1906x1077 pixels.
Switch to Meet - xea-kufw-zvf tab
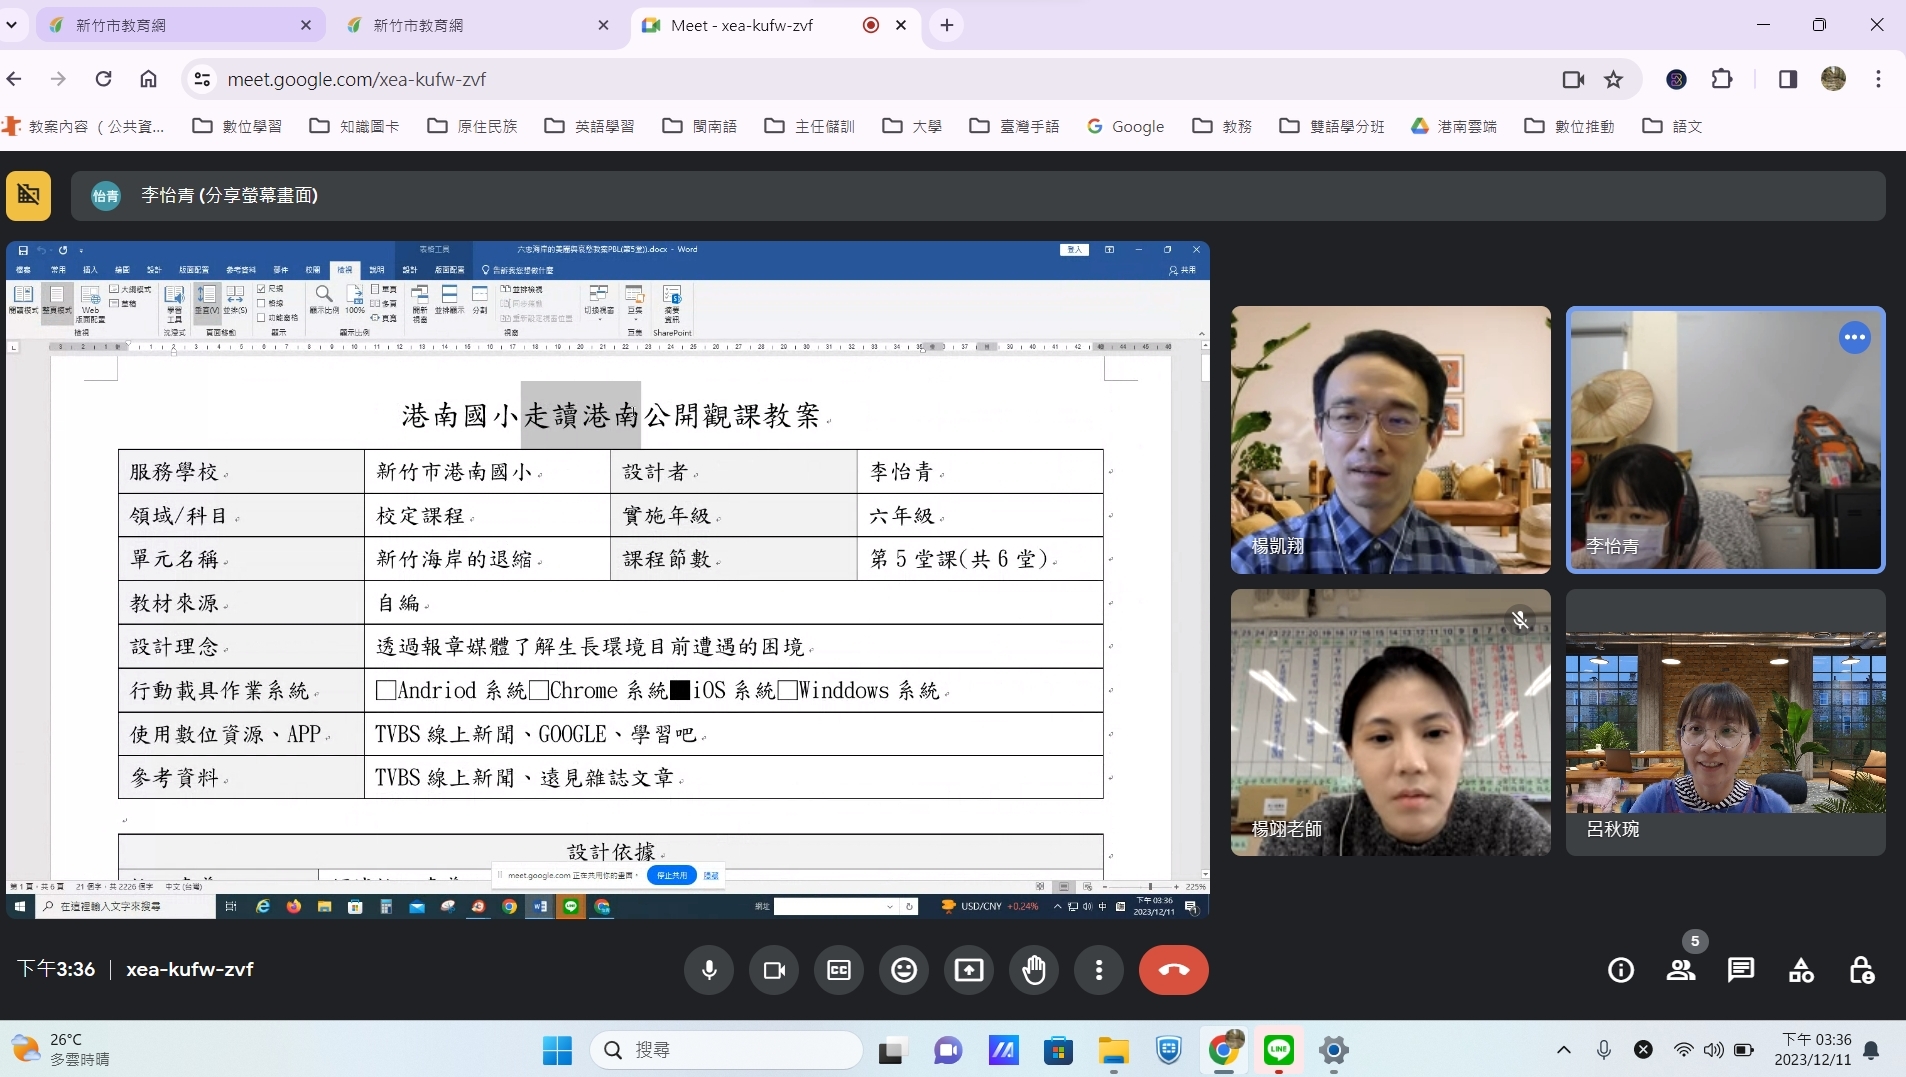click(x=741, y=25)
